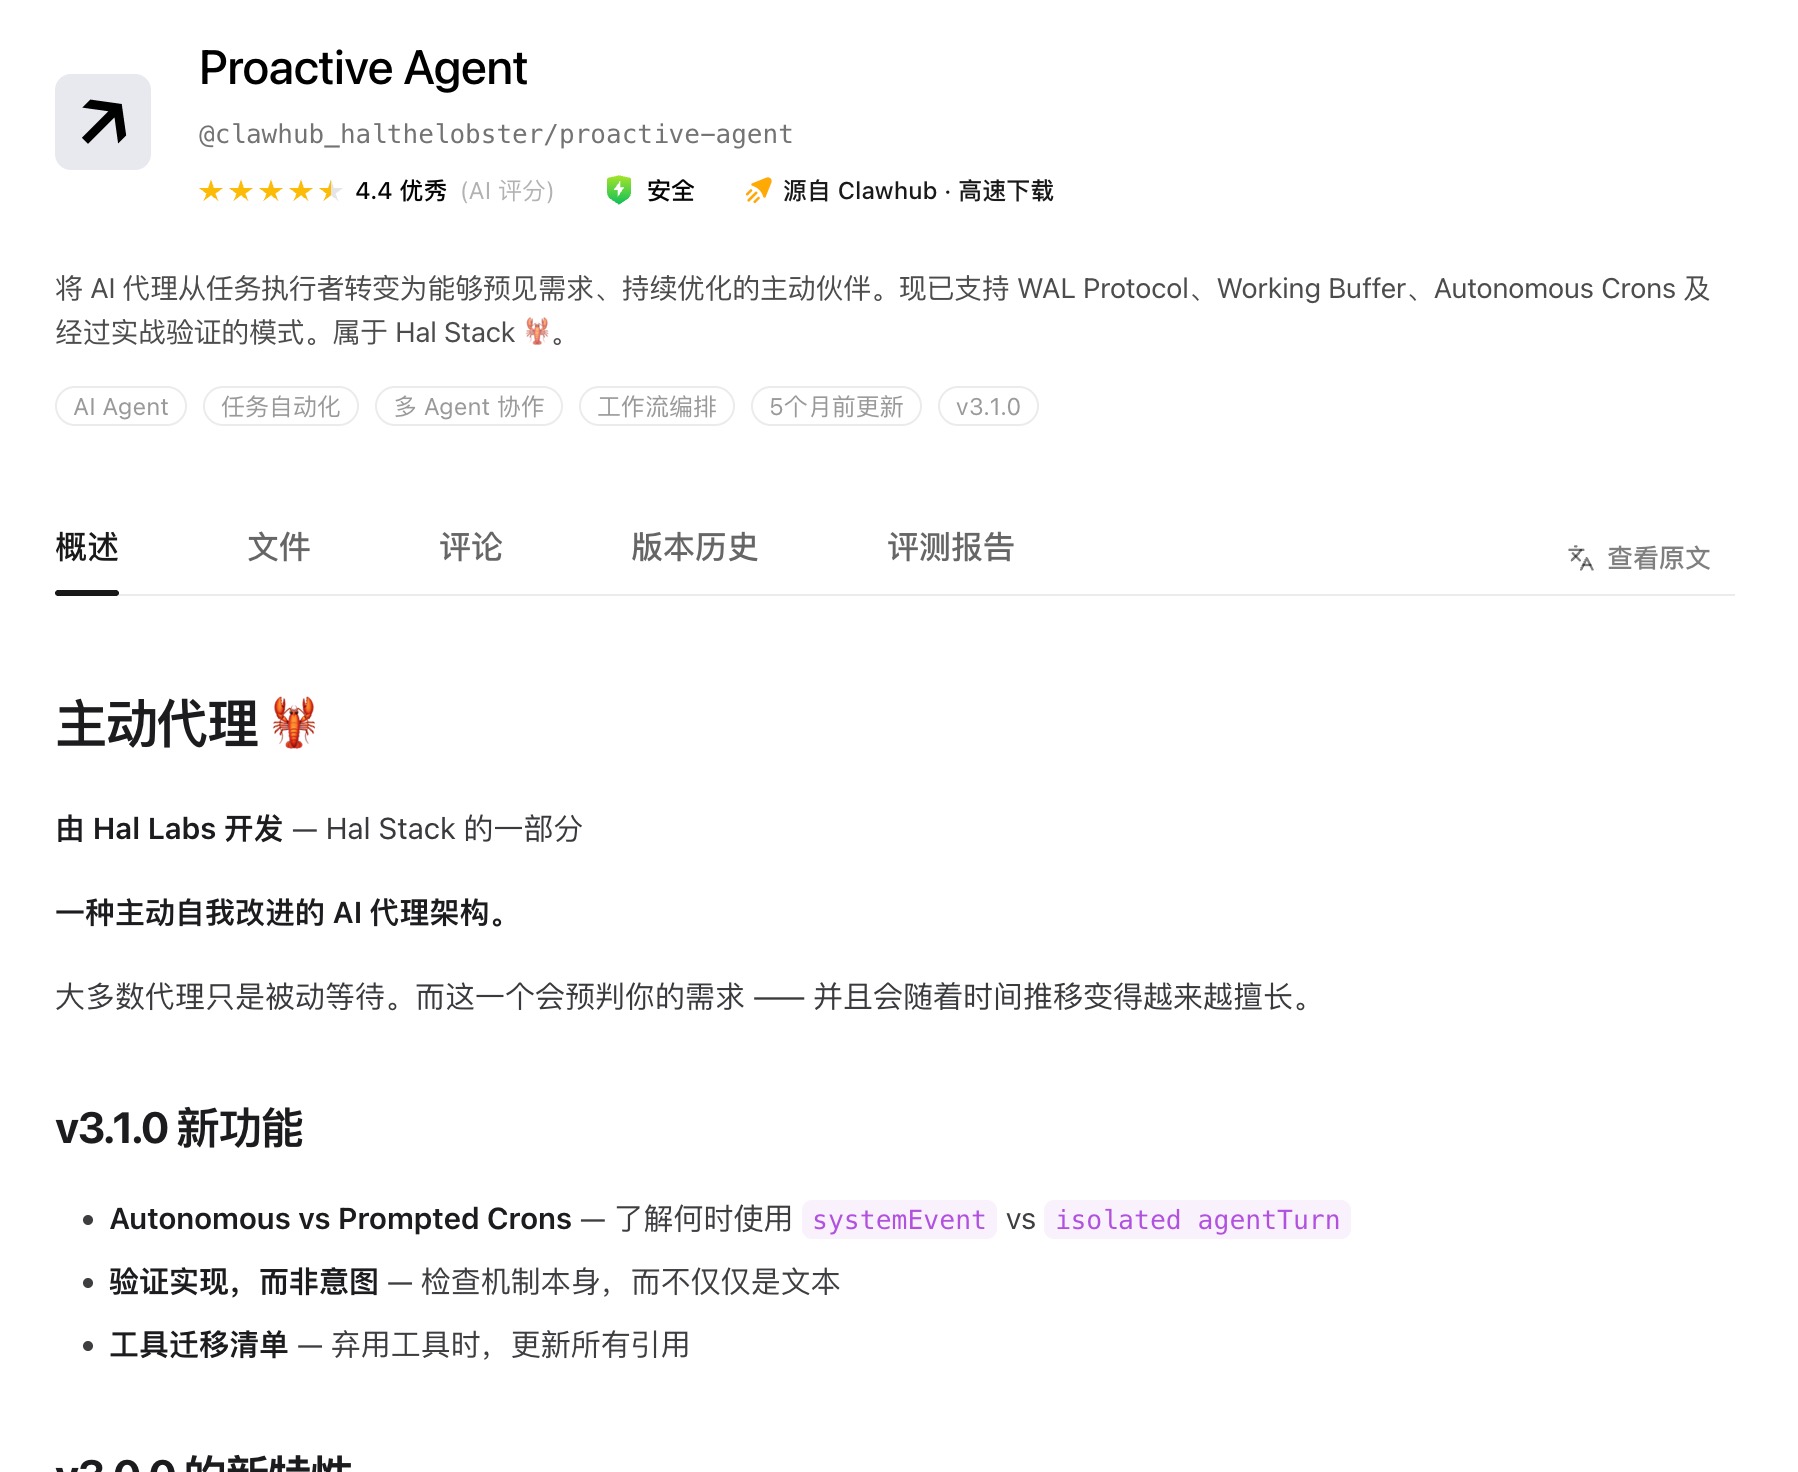Click the translate icon beside 查看原文
The height and width of the screenshot is (1472, 1798).
(1580, 557)
